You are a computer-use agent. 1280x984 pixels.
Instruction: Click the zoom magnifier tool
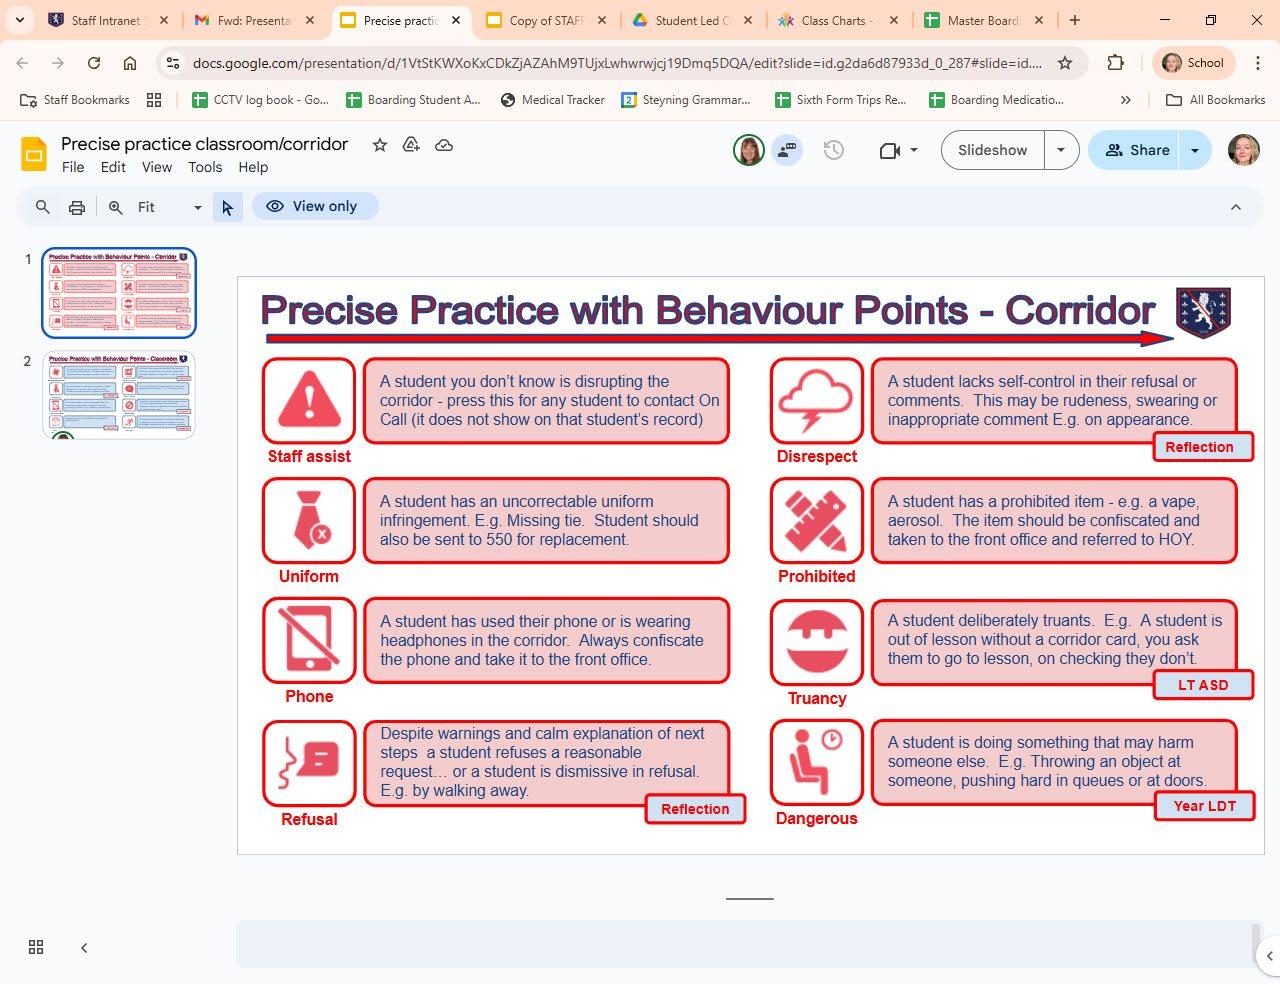click(x=116, y=207)
